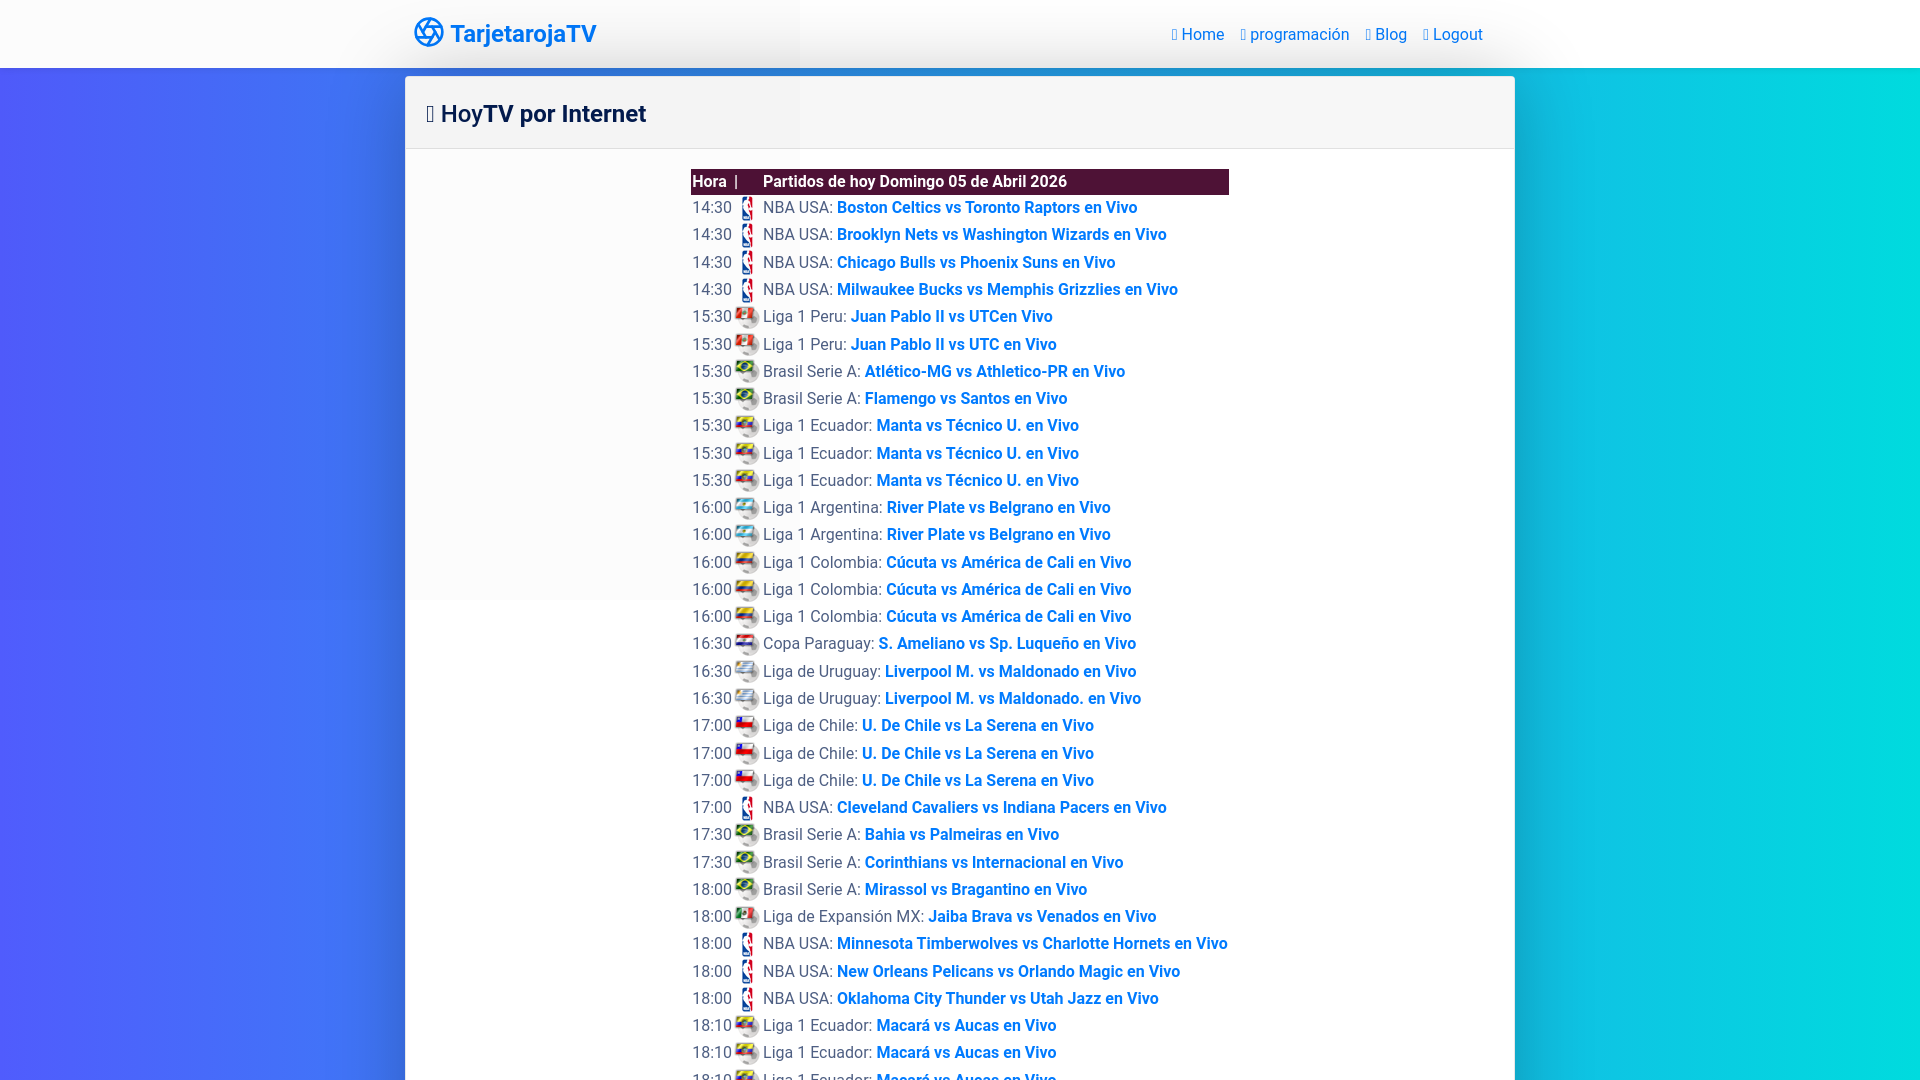Viewport: 1920px width, 1080px height.
Task: Open Bahia vs Palmeiras en Vivo
Action: click(961, 835)
